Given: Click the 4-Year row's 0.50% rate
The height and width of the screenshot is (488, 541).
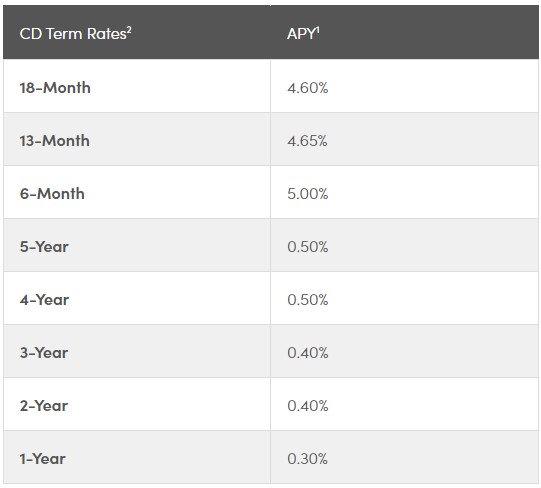Looking at the screenshot, I should (x=308, y=300).
